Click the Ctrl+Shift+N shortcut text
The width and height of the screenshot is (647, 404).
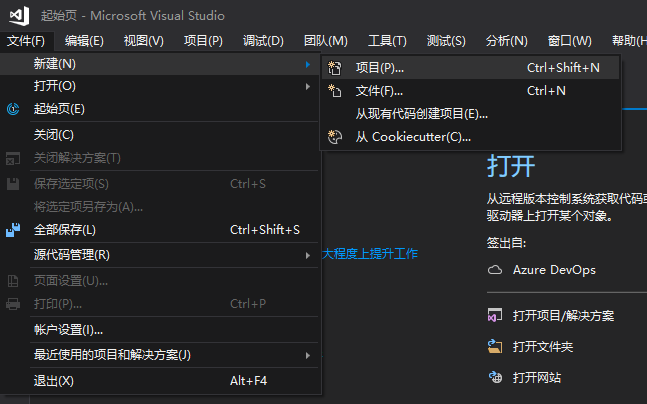(563, 68)
